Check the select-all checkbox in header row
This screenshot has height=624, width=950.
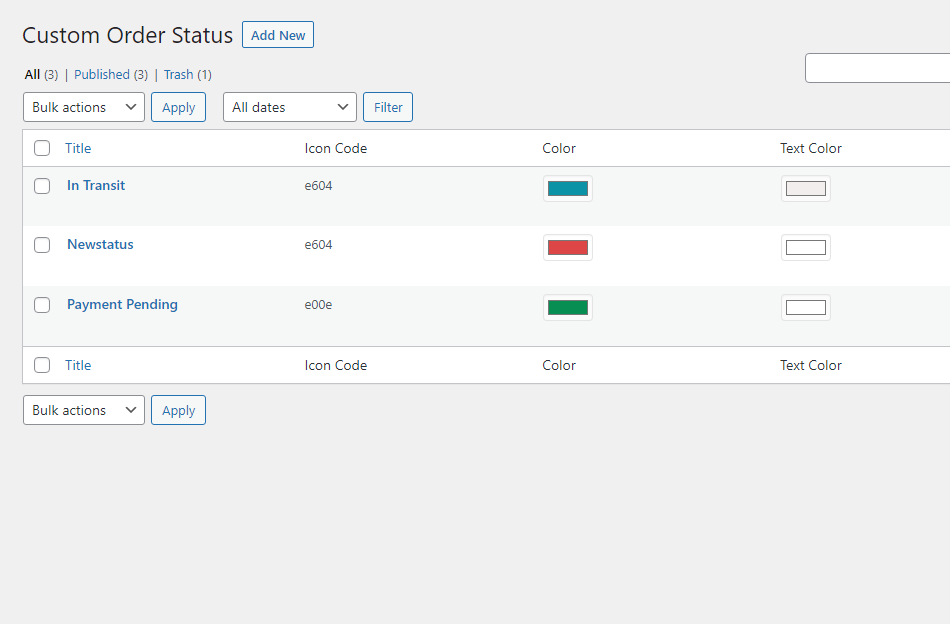click(x=42, y=147)
